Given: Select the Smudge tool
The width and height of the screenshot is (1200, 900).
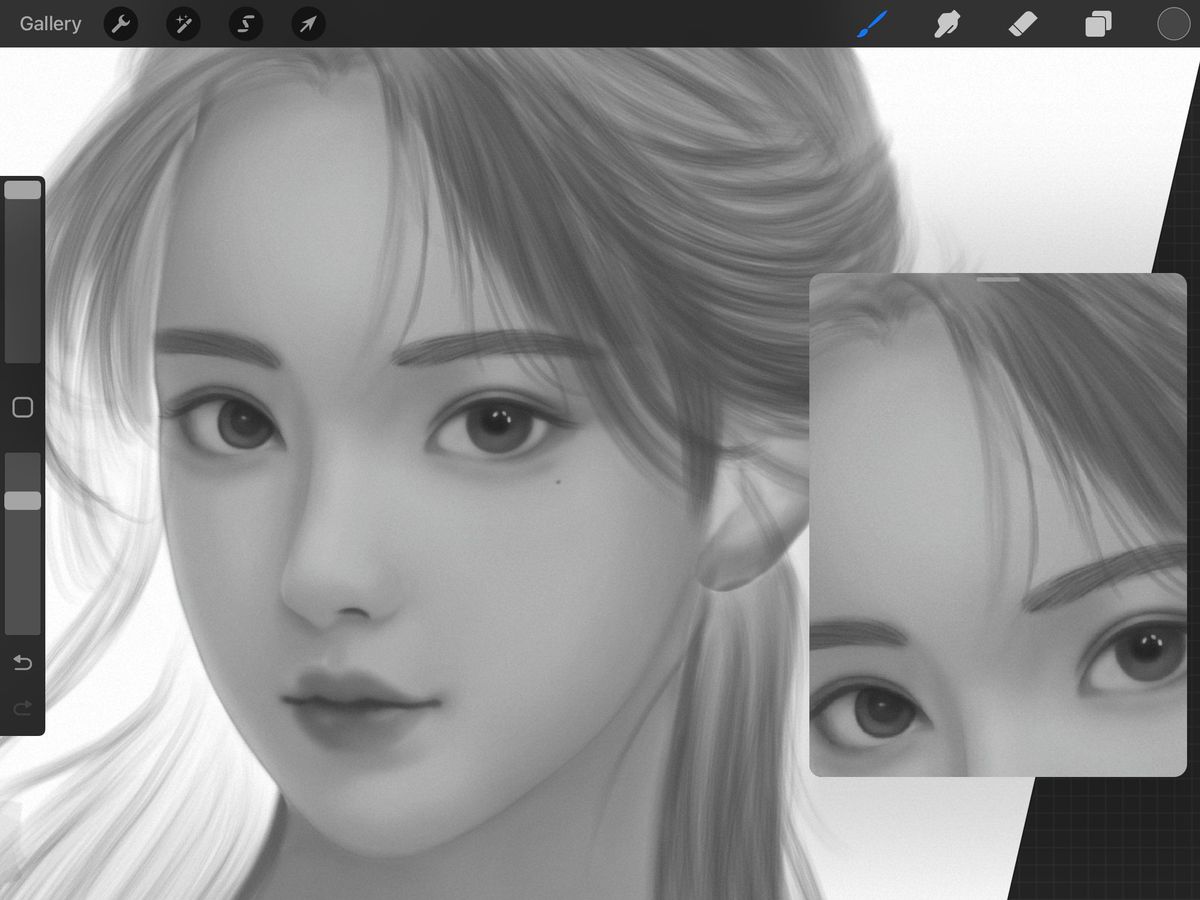Looking at the screenshot, I should [x=946, y=24].
